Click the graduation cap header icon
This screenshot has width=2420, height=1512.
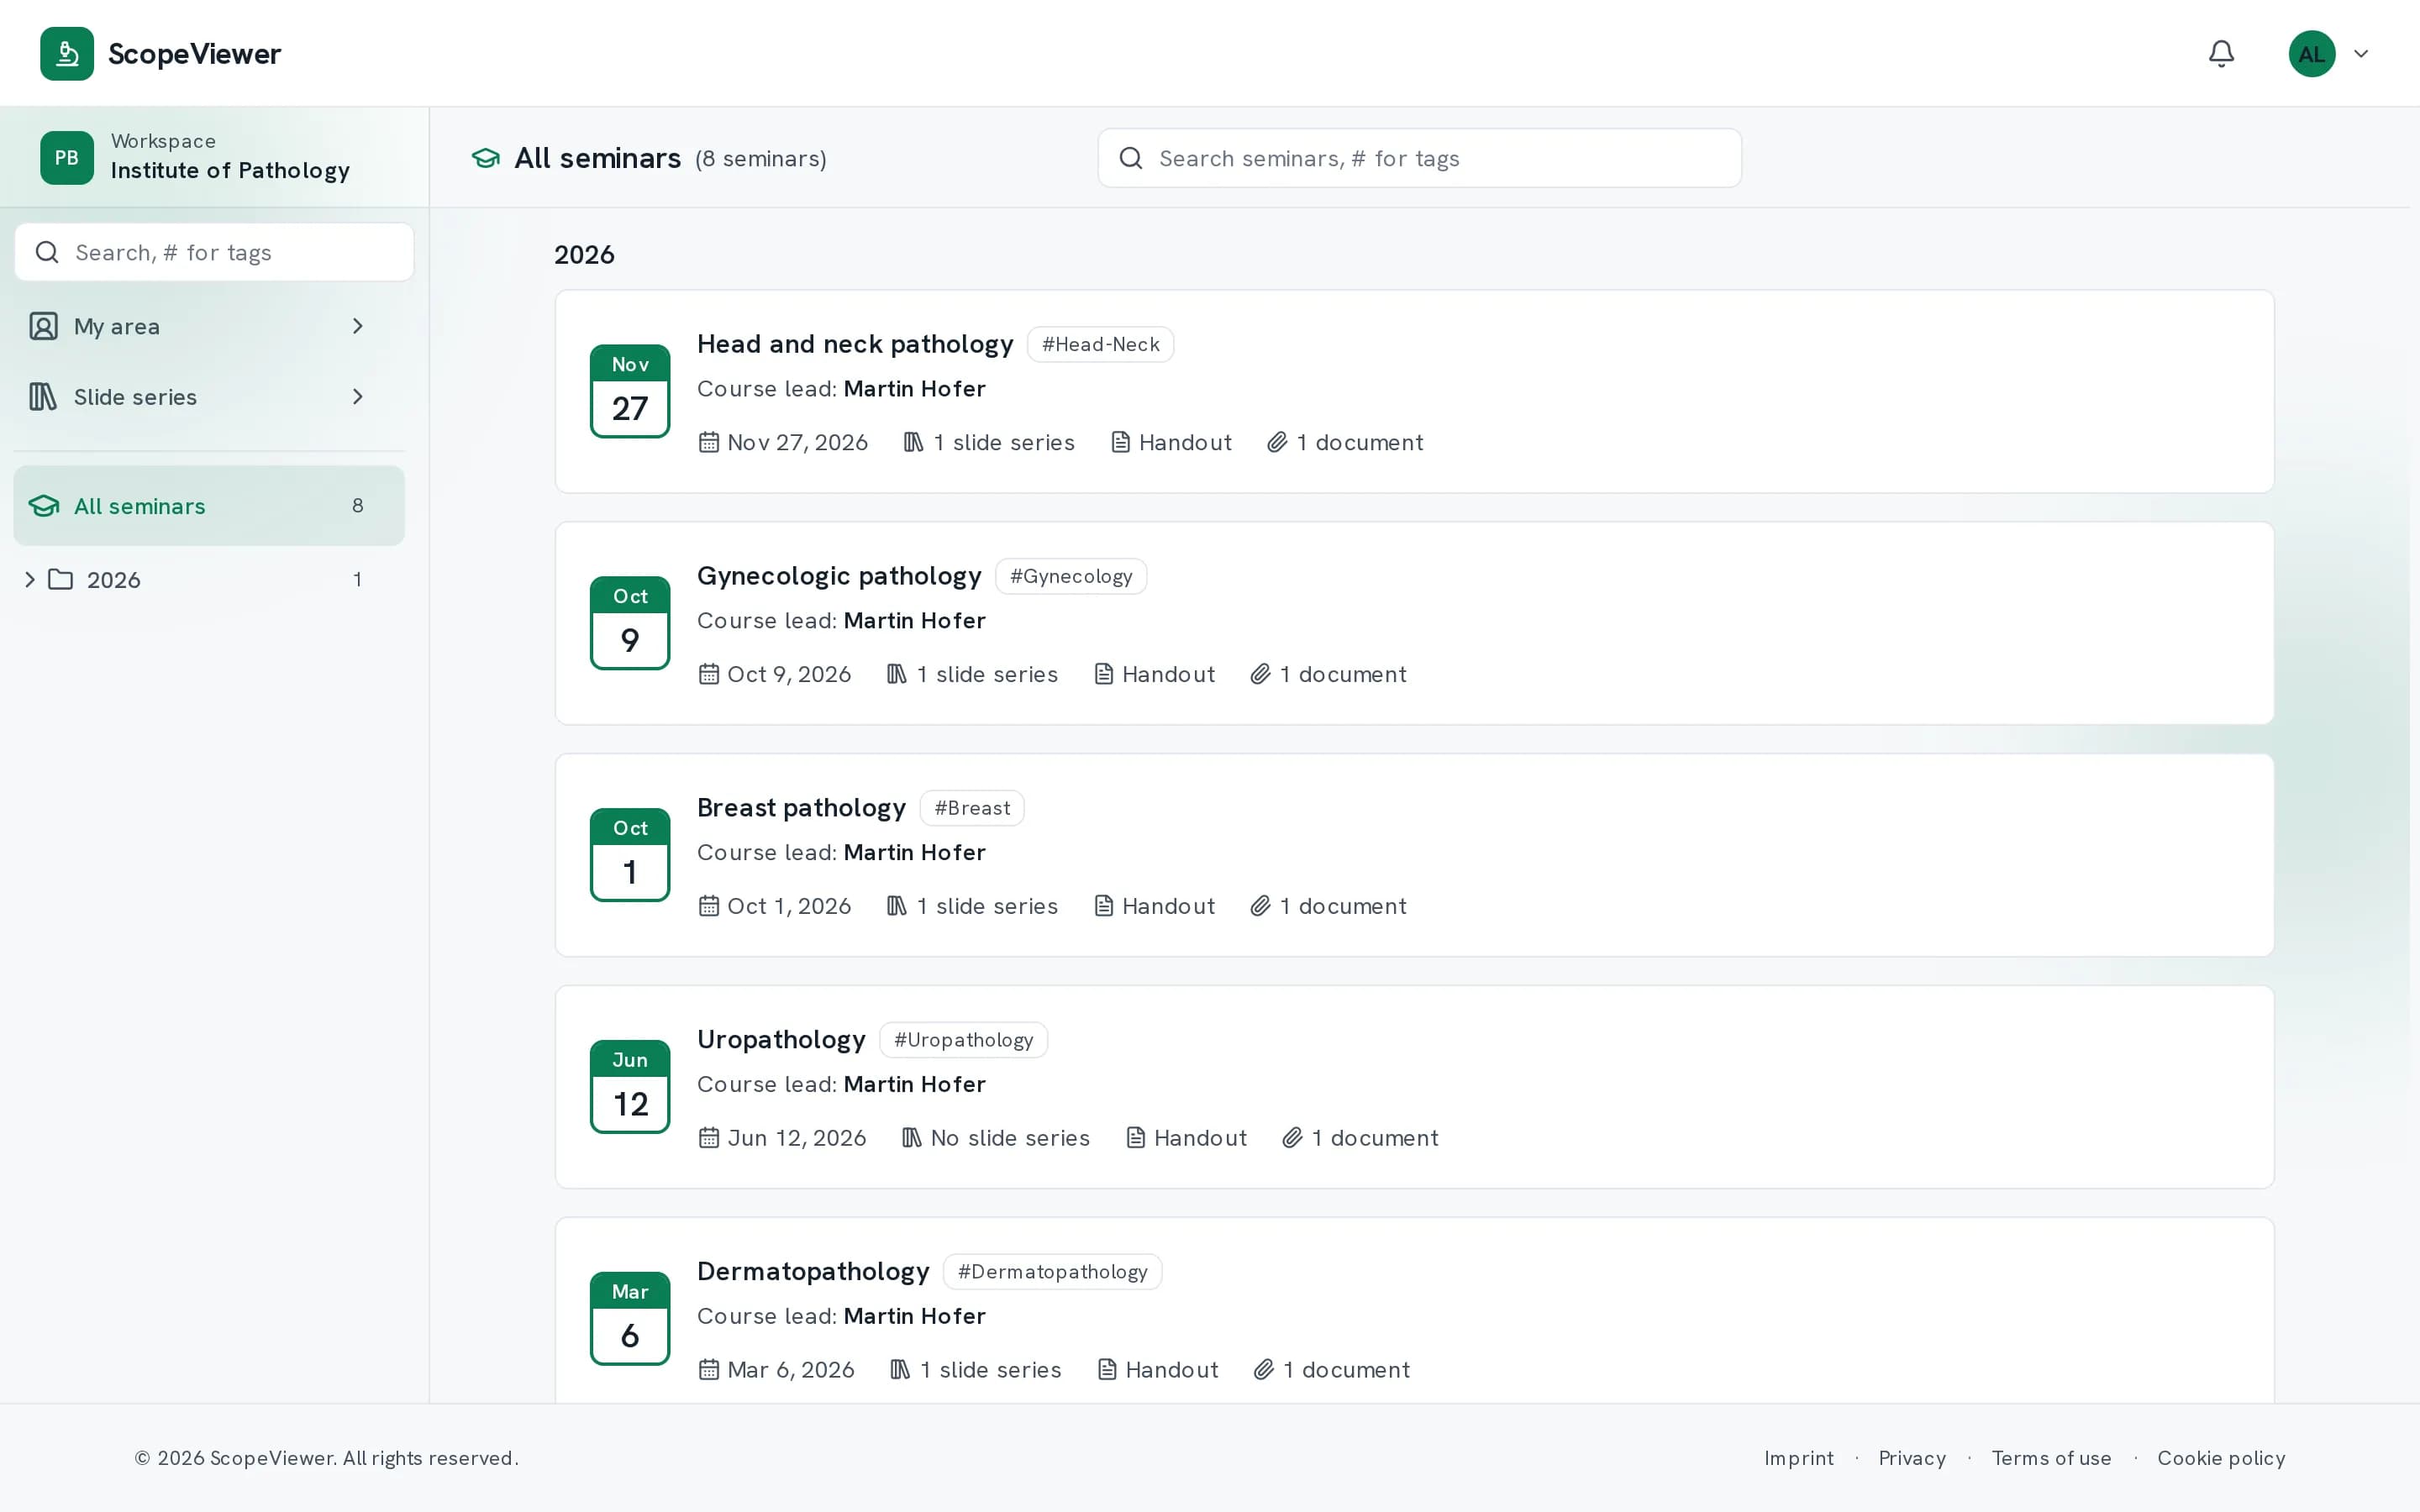[486, 158]
